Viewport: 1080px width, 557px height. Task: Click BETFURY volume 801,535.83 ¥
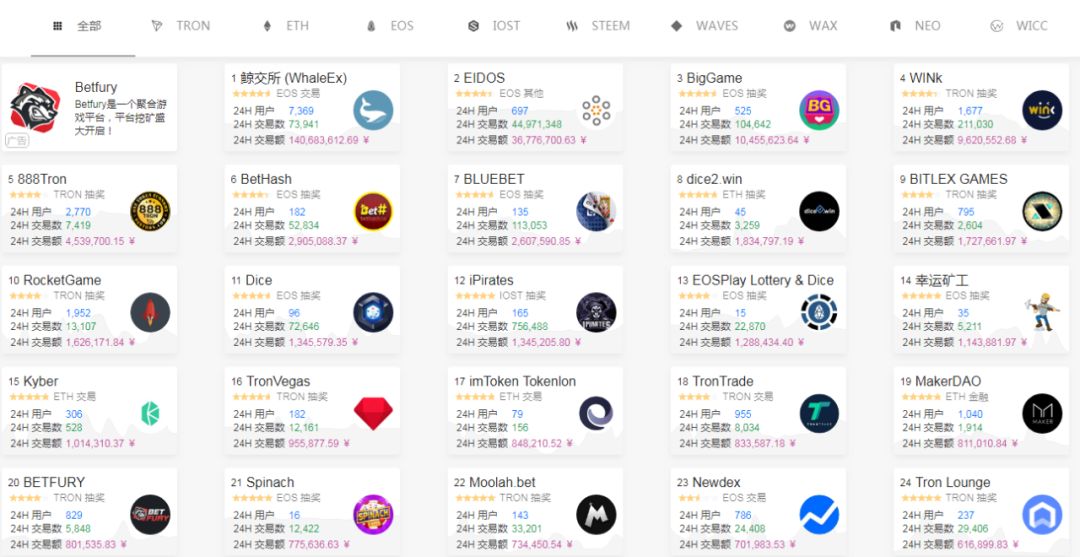[96, 545]
